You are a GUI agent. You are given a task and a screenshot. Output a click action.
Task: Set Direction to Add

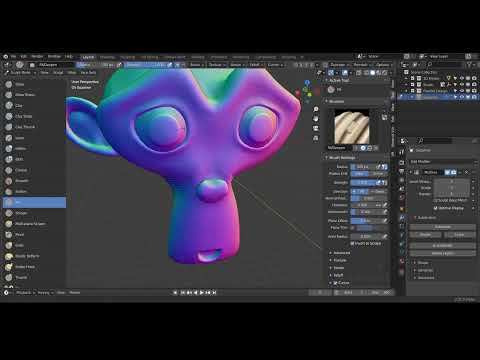tap(360, 192)
